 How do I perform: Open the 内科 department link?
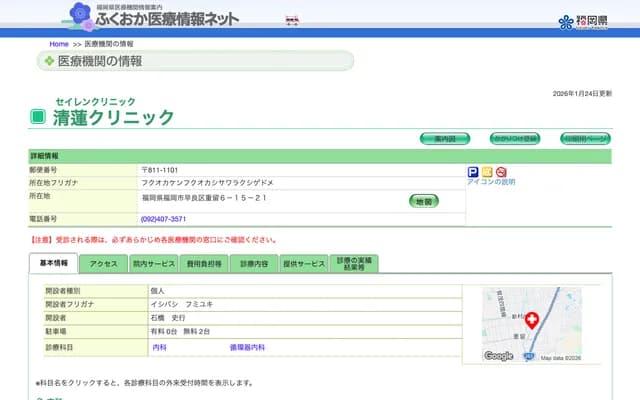(159, 347)
